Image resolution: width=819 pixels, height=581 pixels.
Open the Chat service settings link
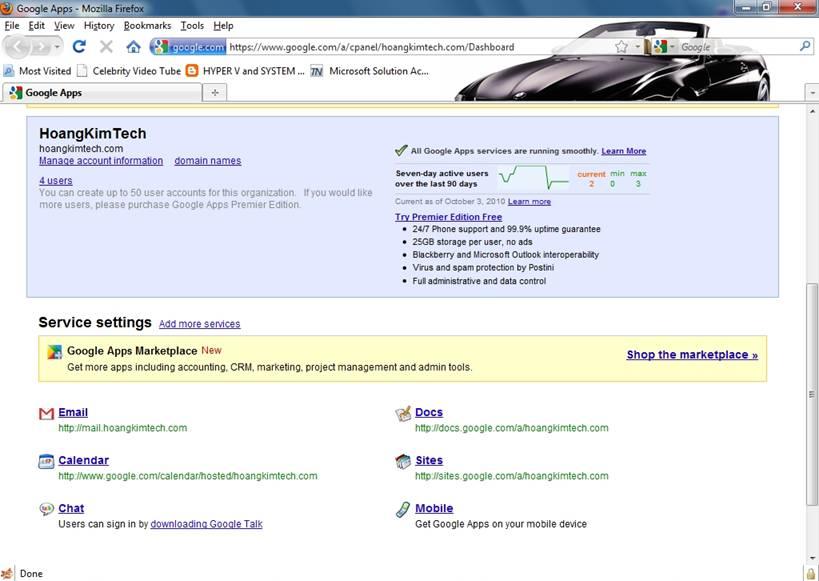click(71, 508)
